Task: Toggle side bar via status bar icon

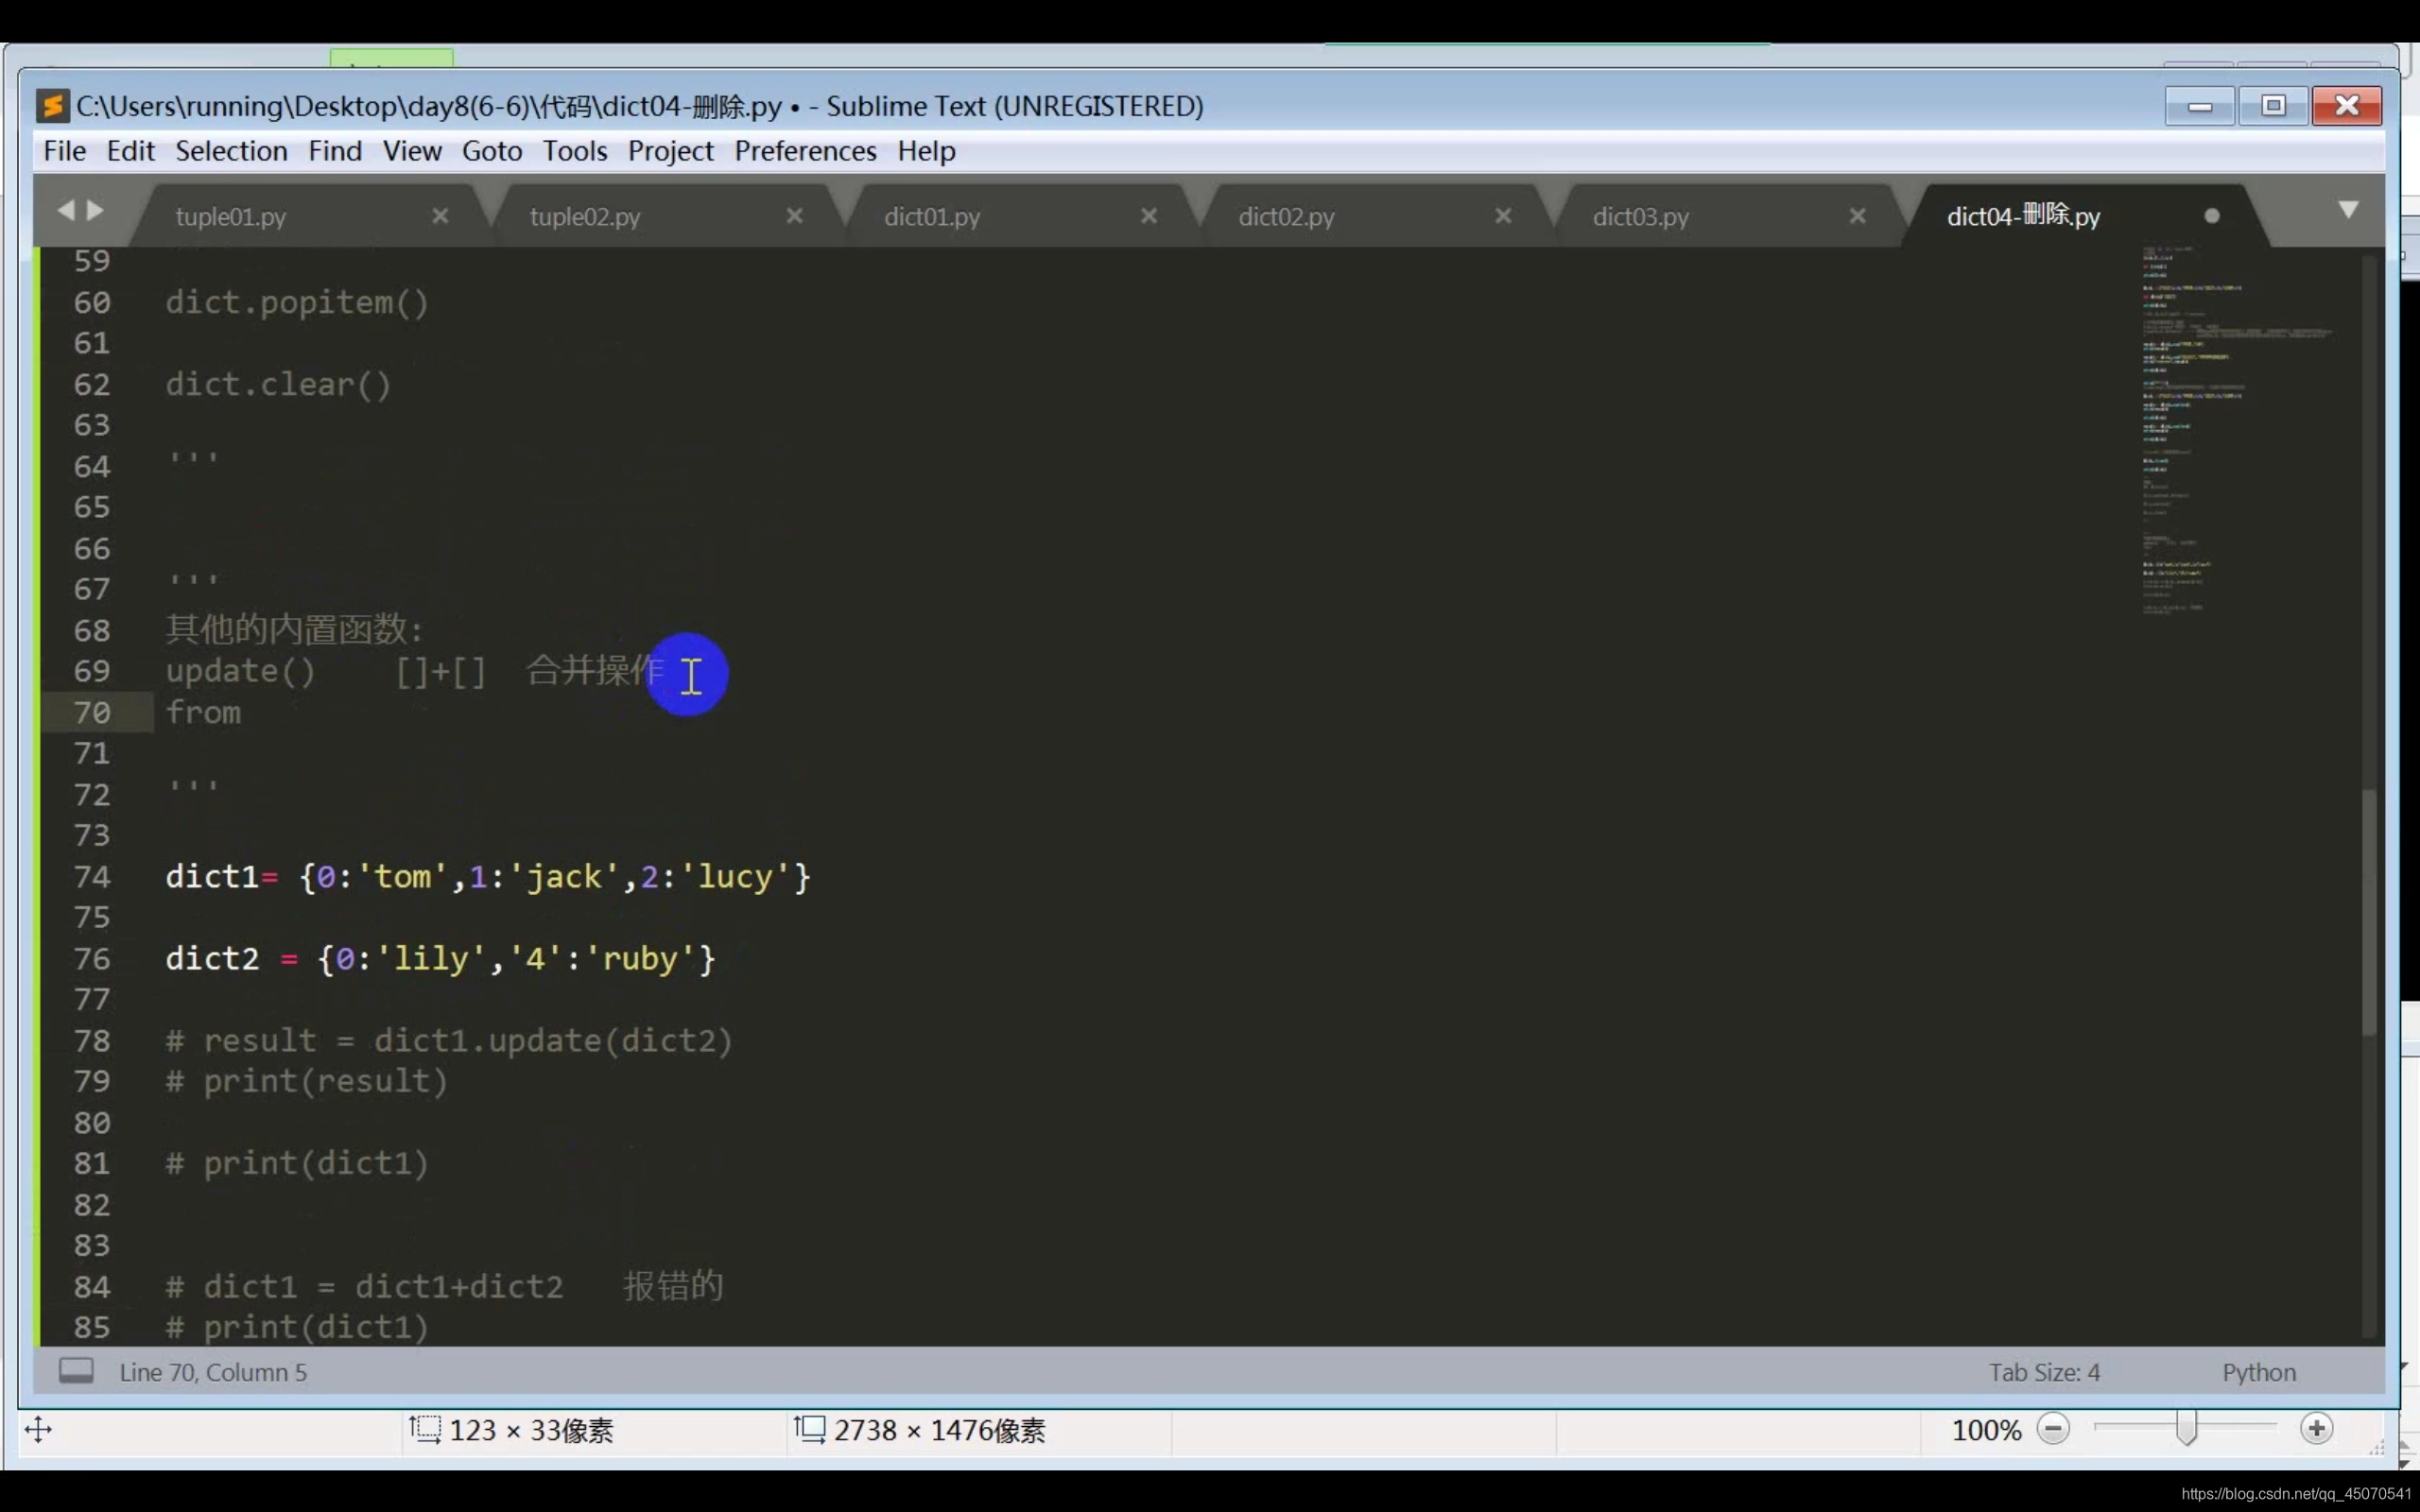Action: [76, 1371]
